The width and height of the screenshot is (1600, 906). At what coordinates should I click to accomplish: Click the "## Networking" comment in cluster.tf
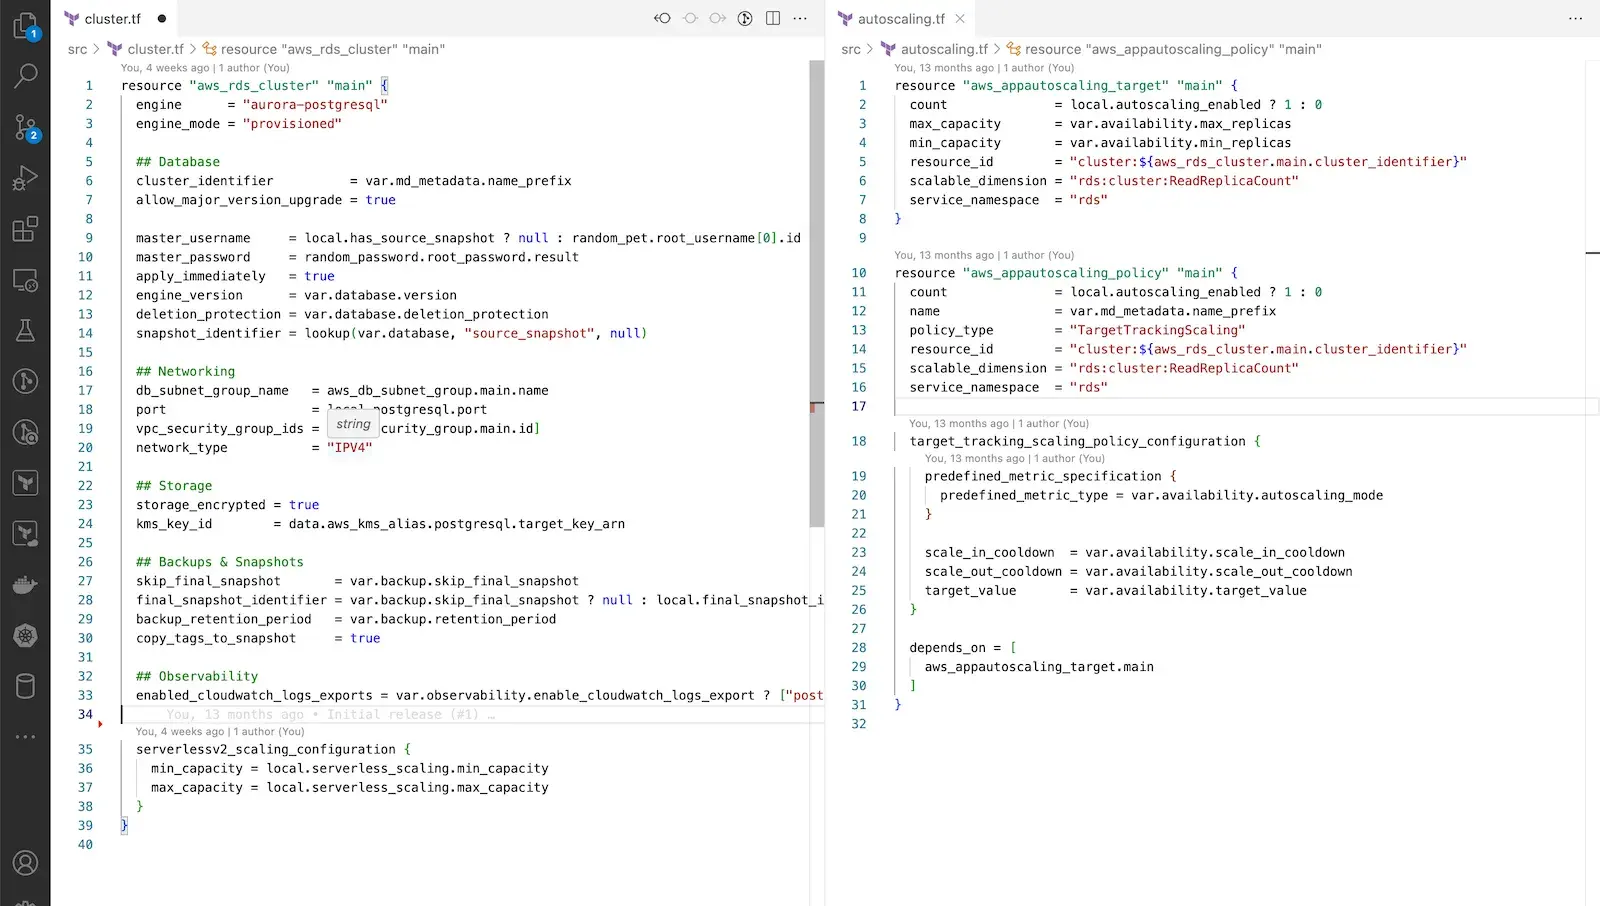pyautogui.click(x=186, y=371)
